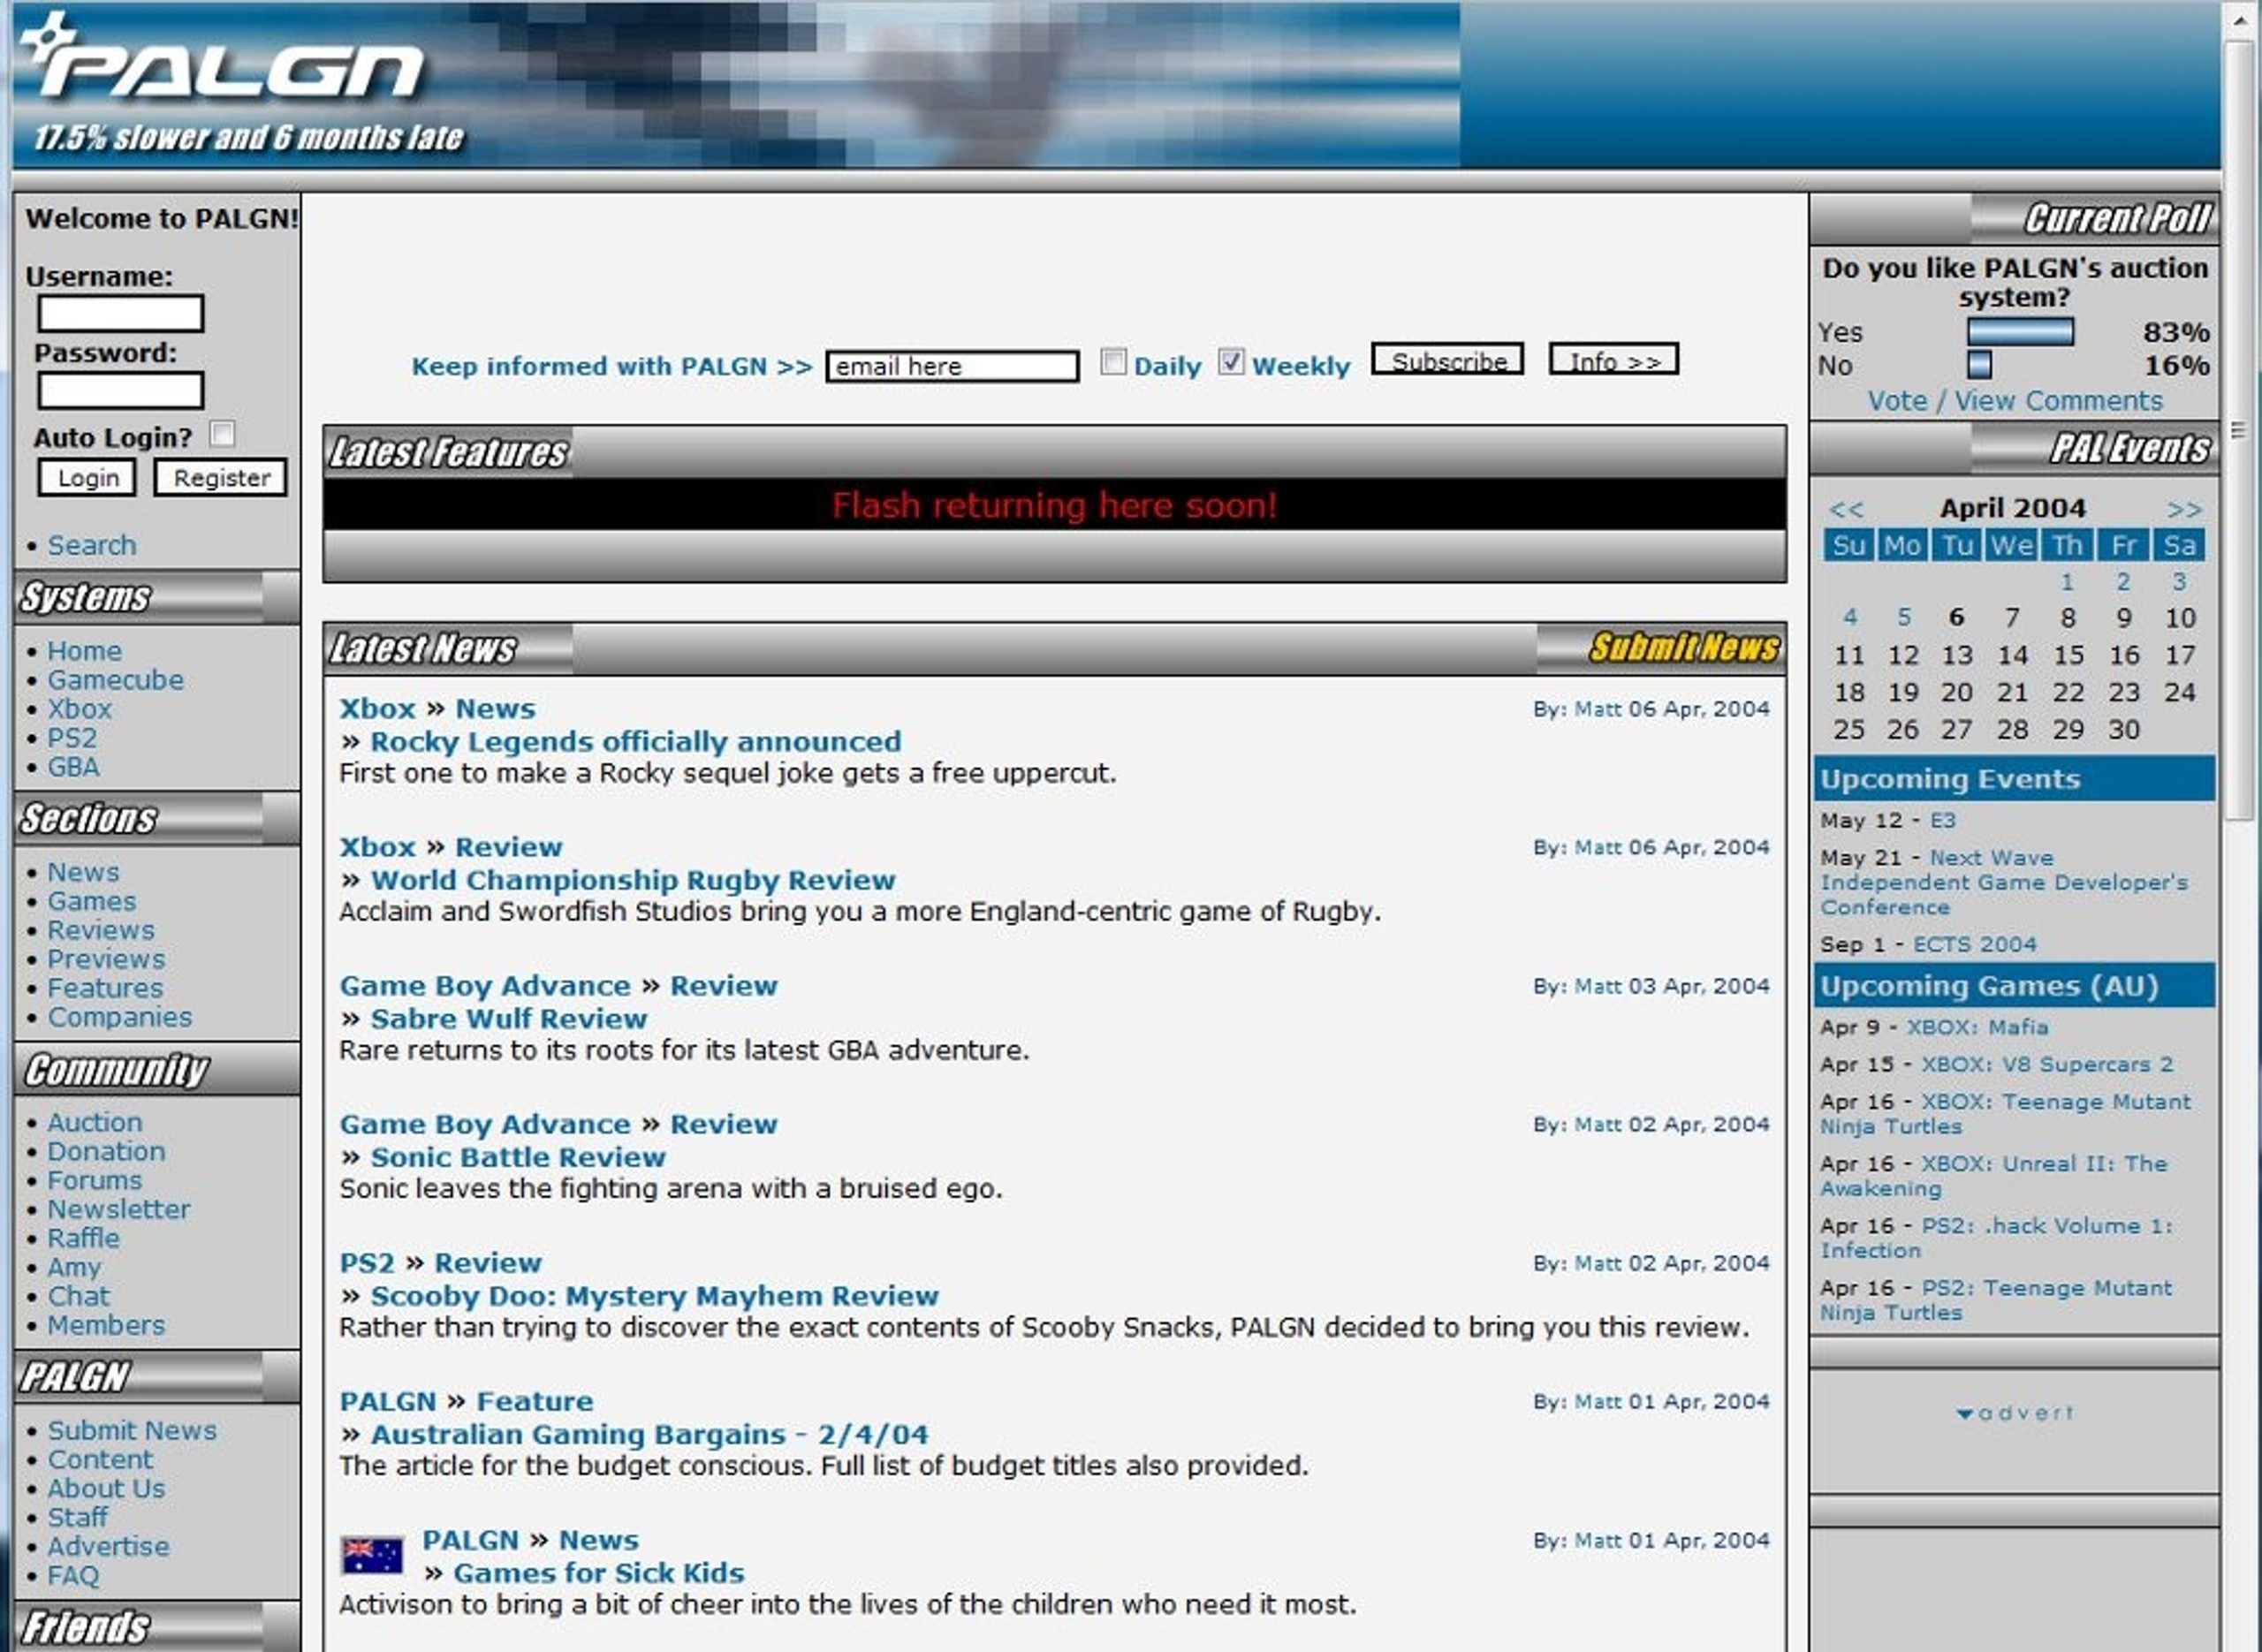Focus the Username input field
Image resolution: width=2262 pixels, height=1652 pixels.
coord(120,314)
